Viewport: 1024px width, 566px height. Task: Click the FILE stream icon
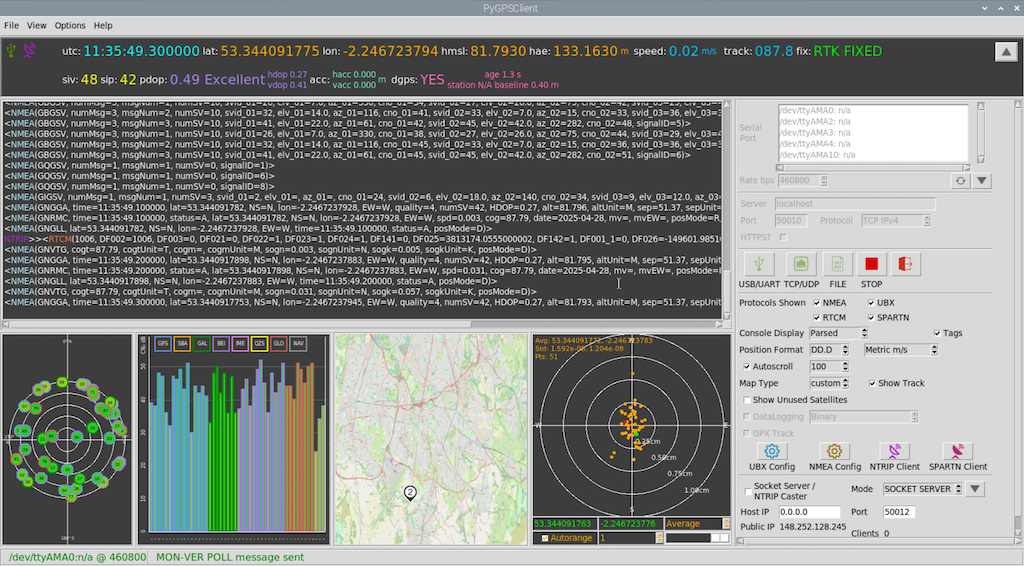click(x=837, y=264)
